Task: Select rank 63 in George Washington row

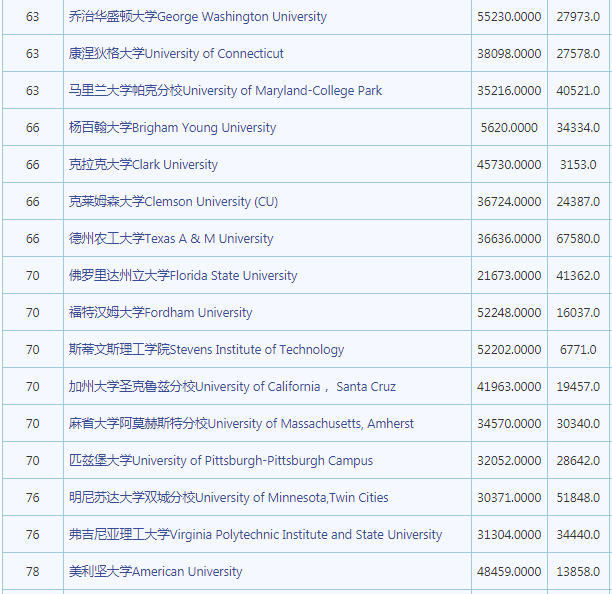Action: (x=33, y=17)
